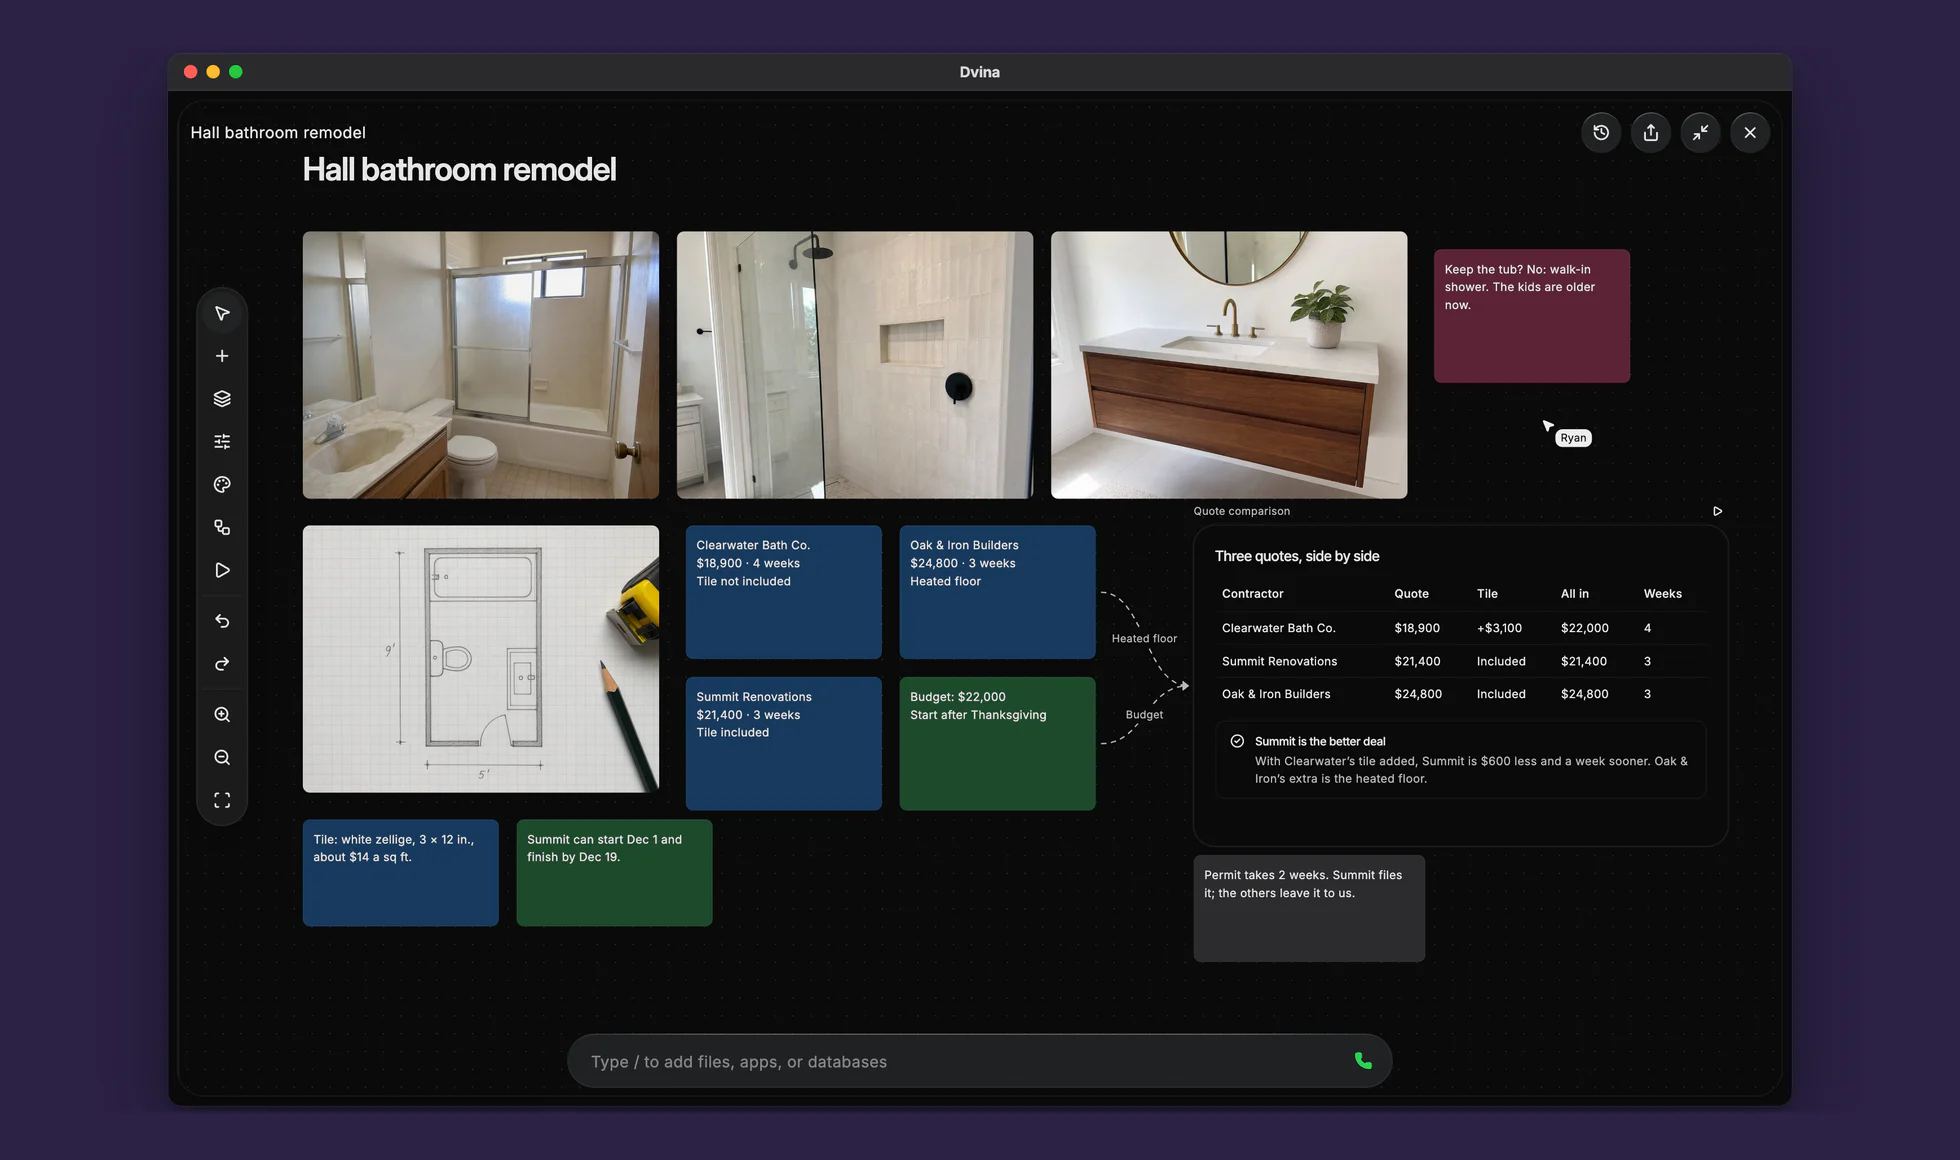The width and height of the screenshot is (1960, 1160).
Task: Zoom in on the canvas
Action: [222, 715]
